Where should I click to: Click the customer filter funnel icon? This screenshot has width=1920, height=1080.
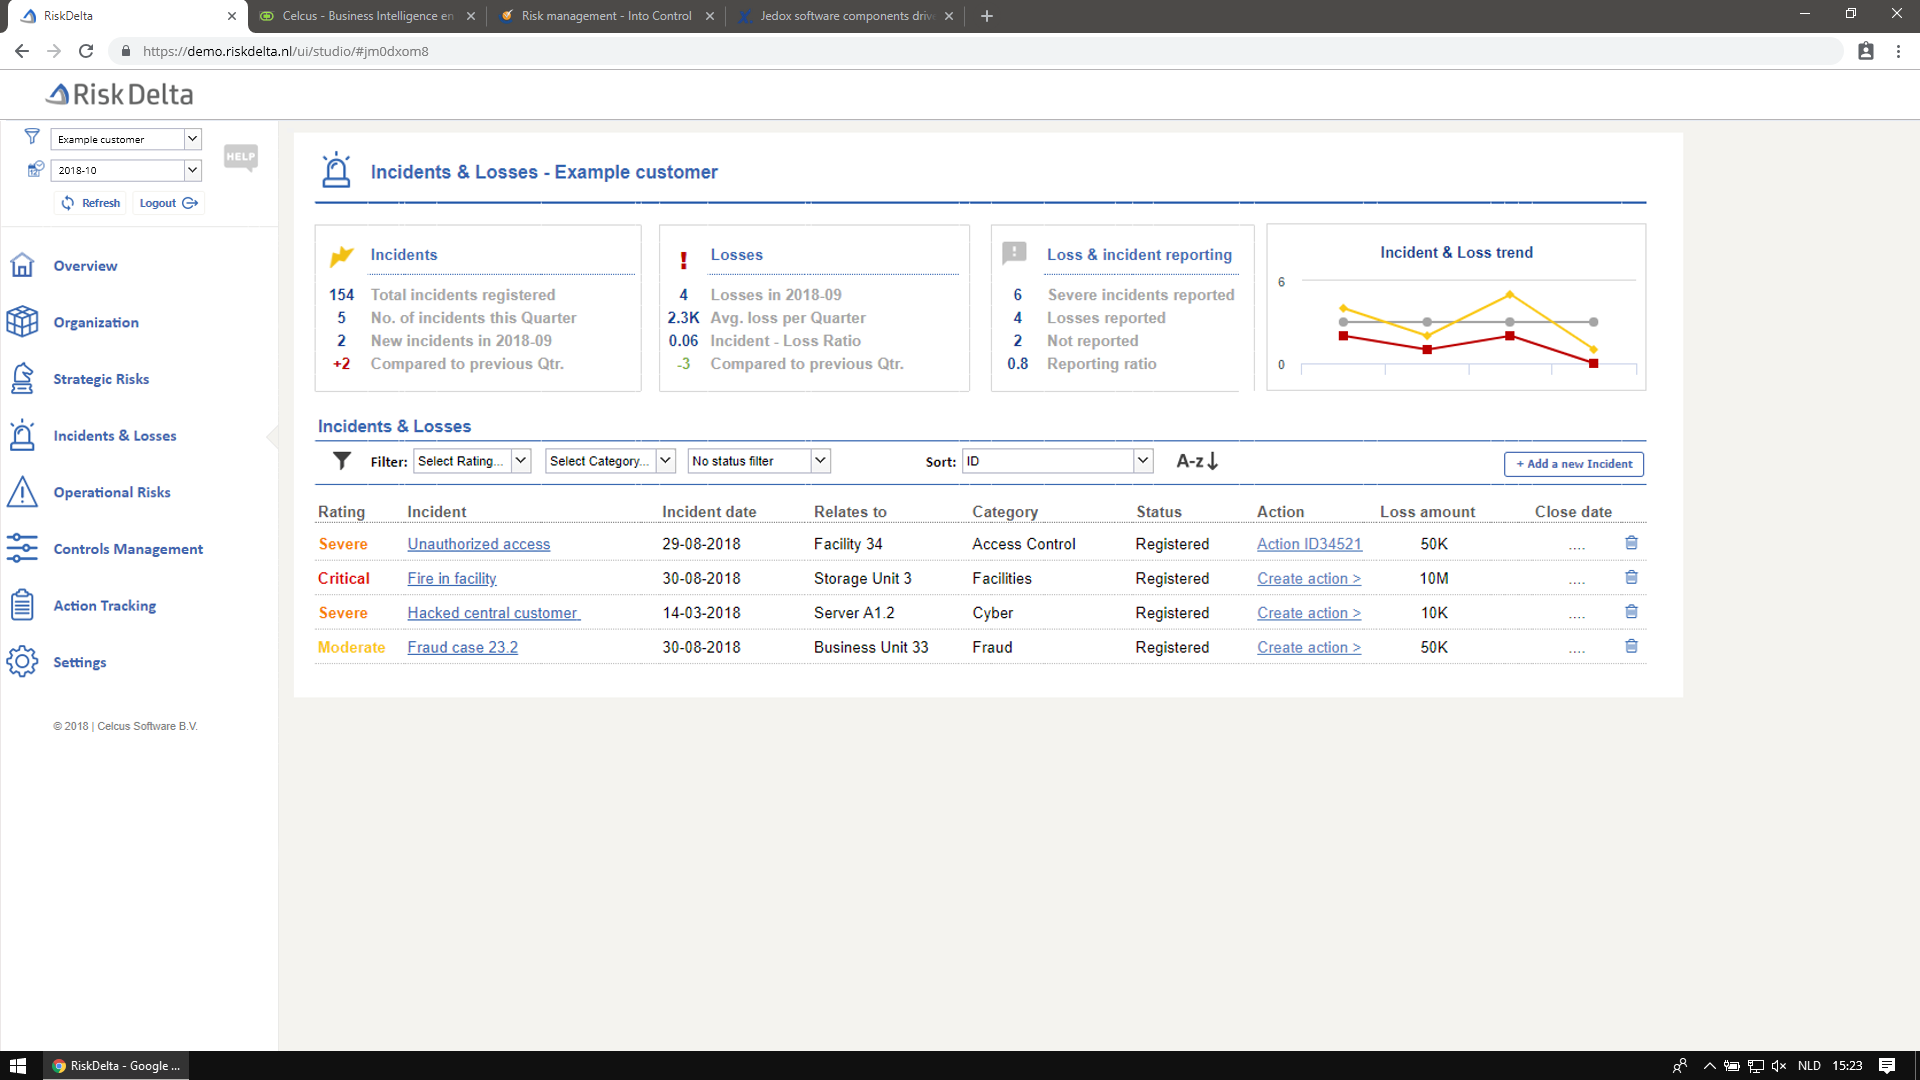[32, 136]
